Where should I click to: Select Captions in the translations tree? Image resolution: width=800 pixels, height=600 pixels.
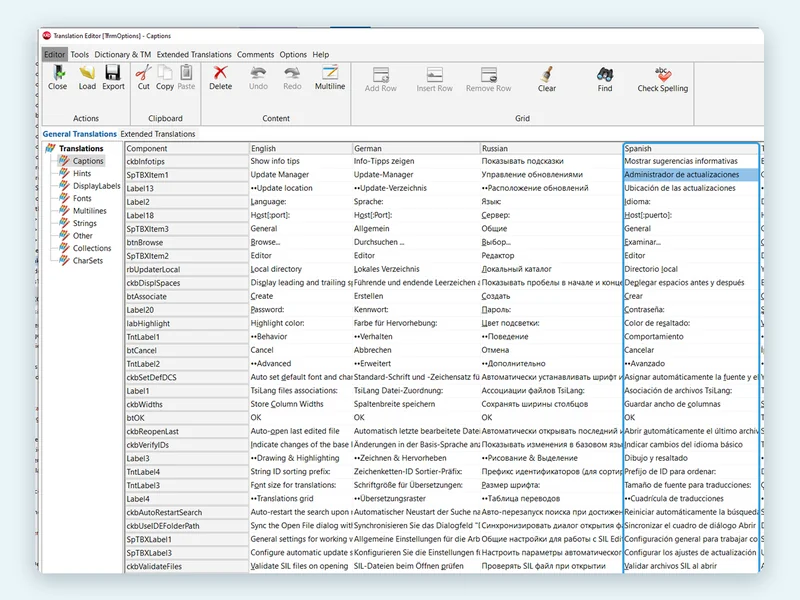pyautogui.click(x=88, y=161)
